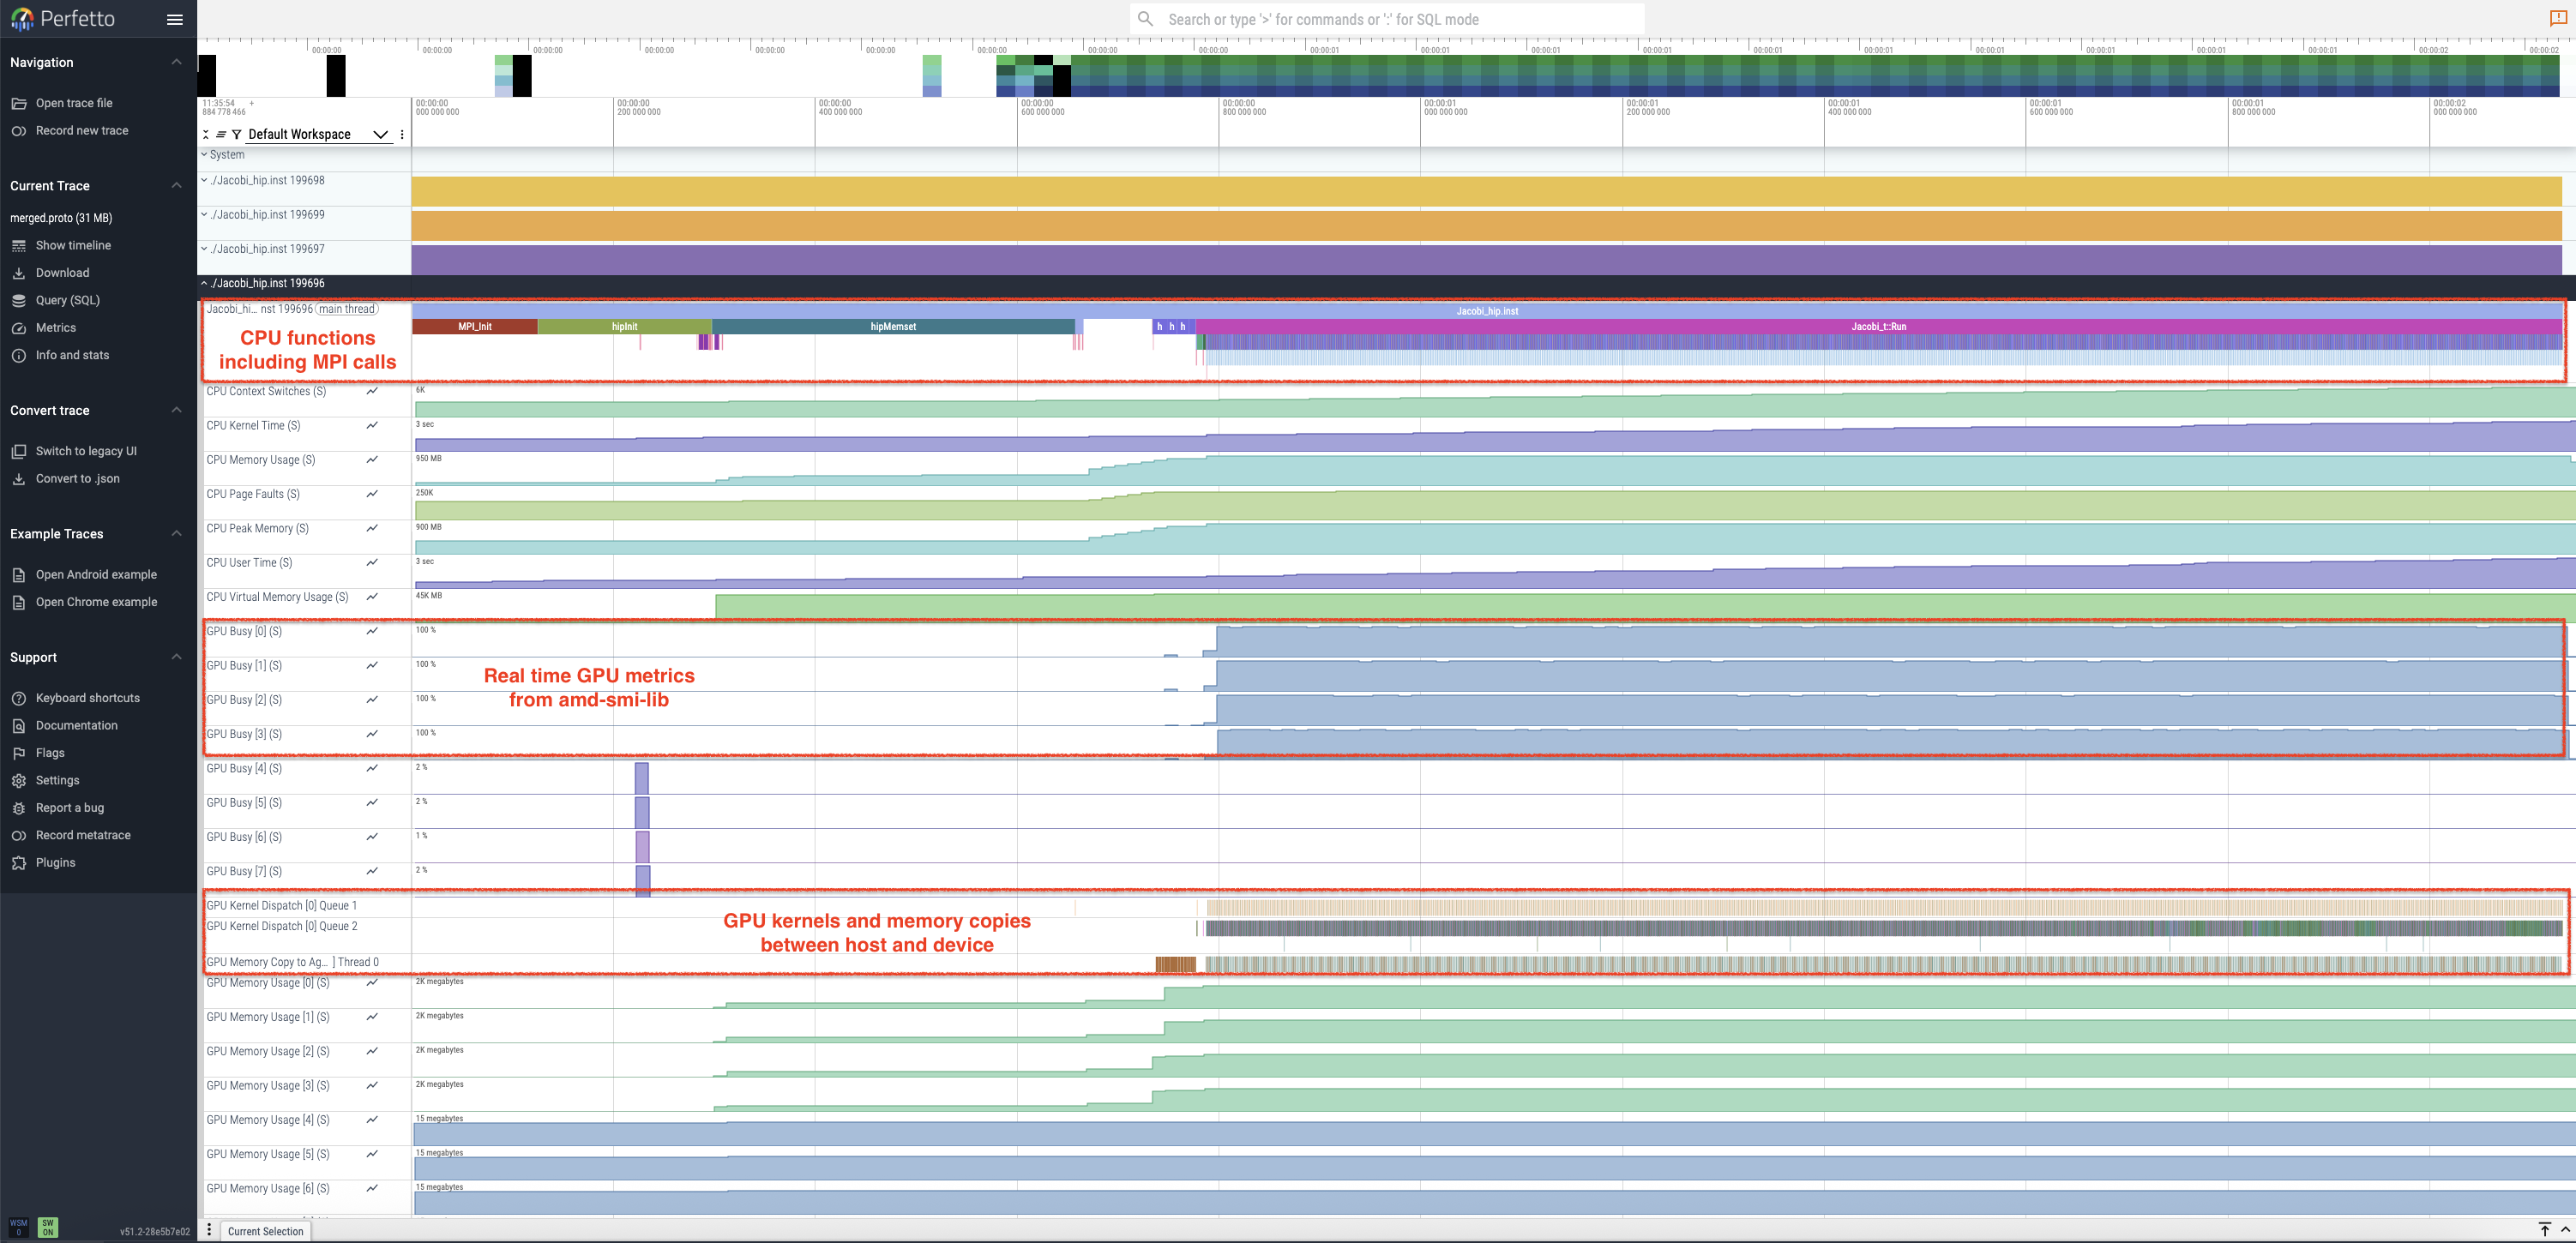Viewport: 2576px width, 1243px height.
Task: Click the chart icon on GPU Busy [4] track
Action: [372, 768]
